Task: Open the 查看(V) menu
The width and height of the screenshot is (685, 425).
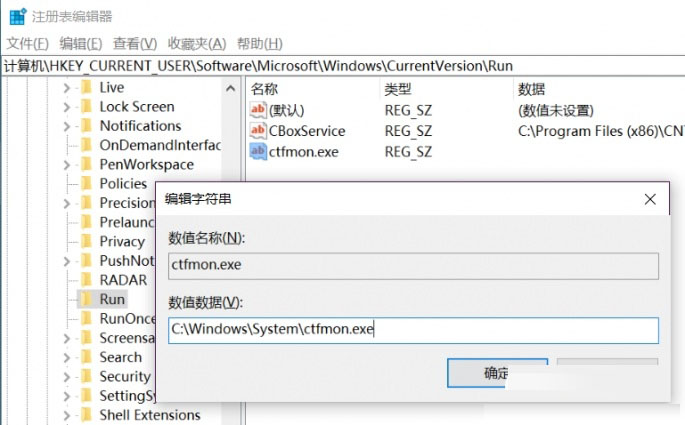Action: pyautogui.click(x=135, y=43)
